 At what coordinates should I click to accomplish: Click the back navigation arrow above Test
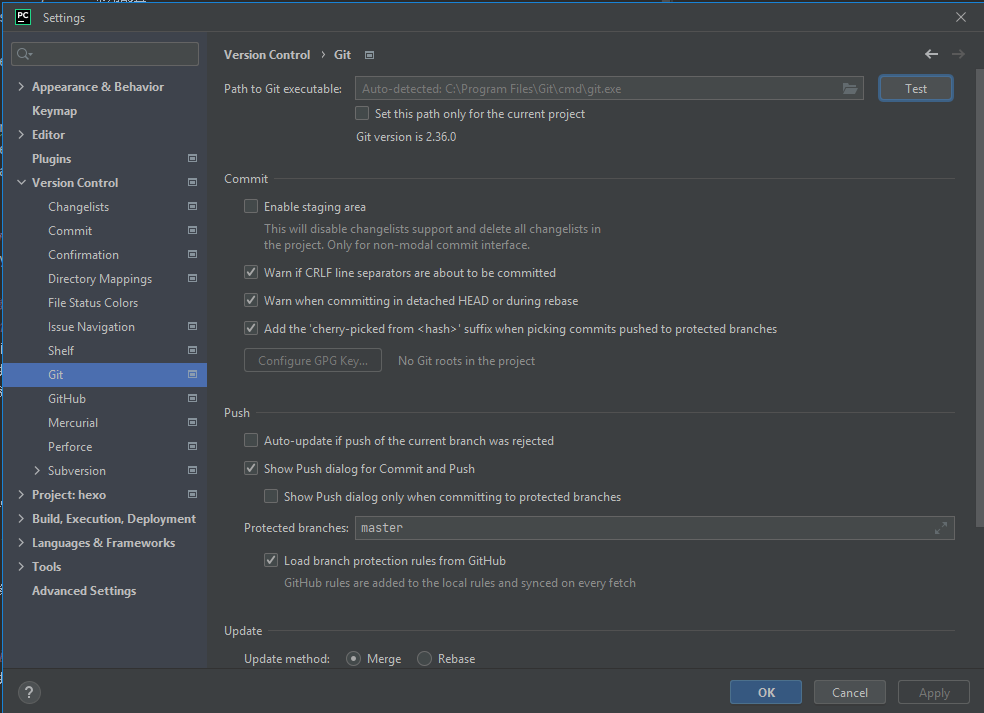coord(931,54)
